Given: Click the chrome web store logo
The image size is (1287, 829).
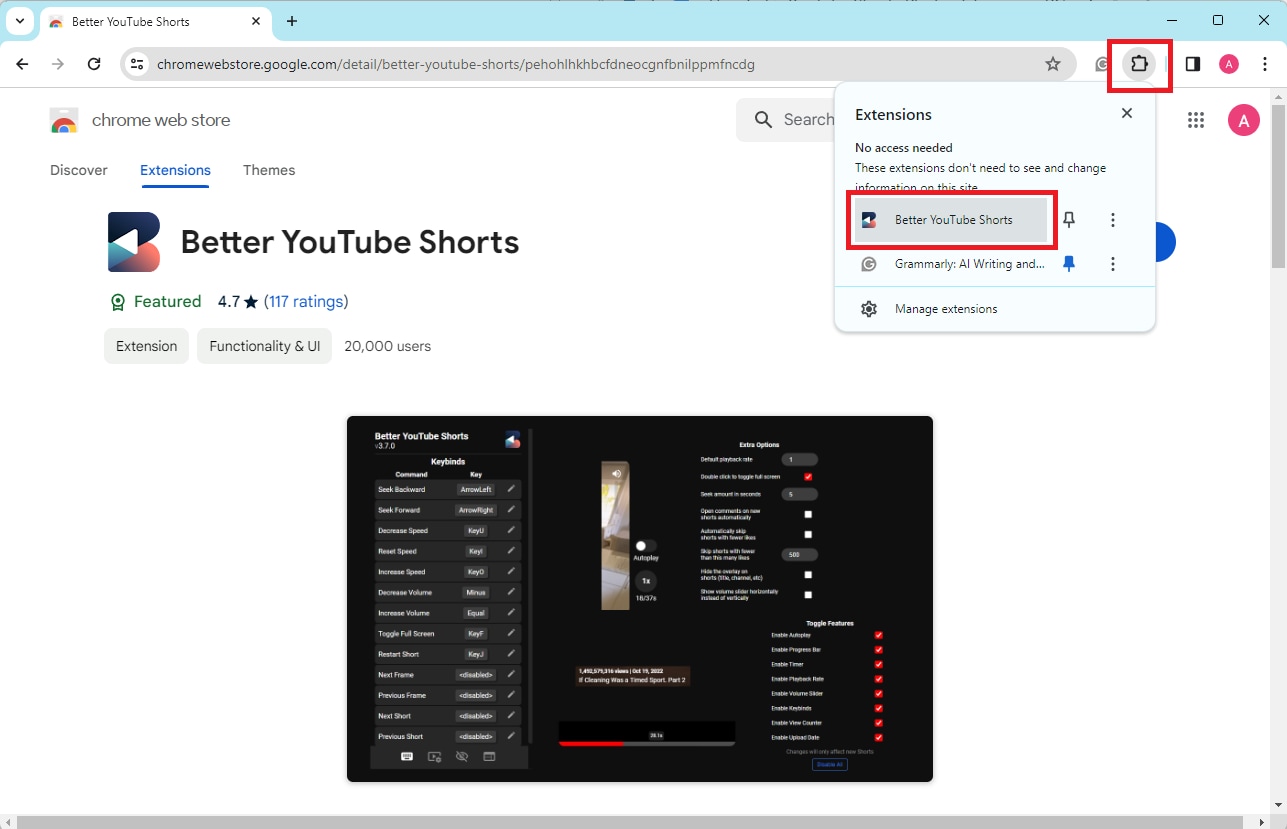Looking at the screenshot, I should coord(64,121).
